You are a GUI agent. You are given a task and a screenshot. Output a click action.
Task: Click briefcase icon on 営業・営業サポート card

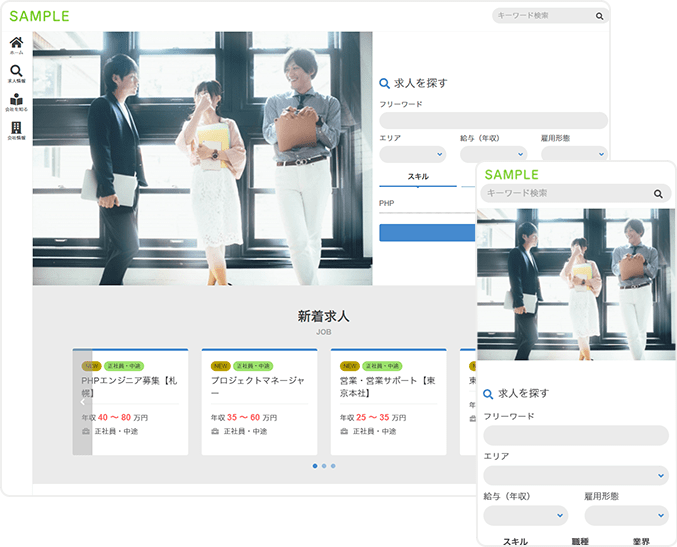pyautogui.click(x=344, y=431)
